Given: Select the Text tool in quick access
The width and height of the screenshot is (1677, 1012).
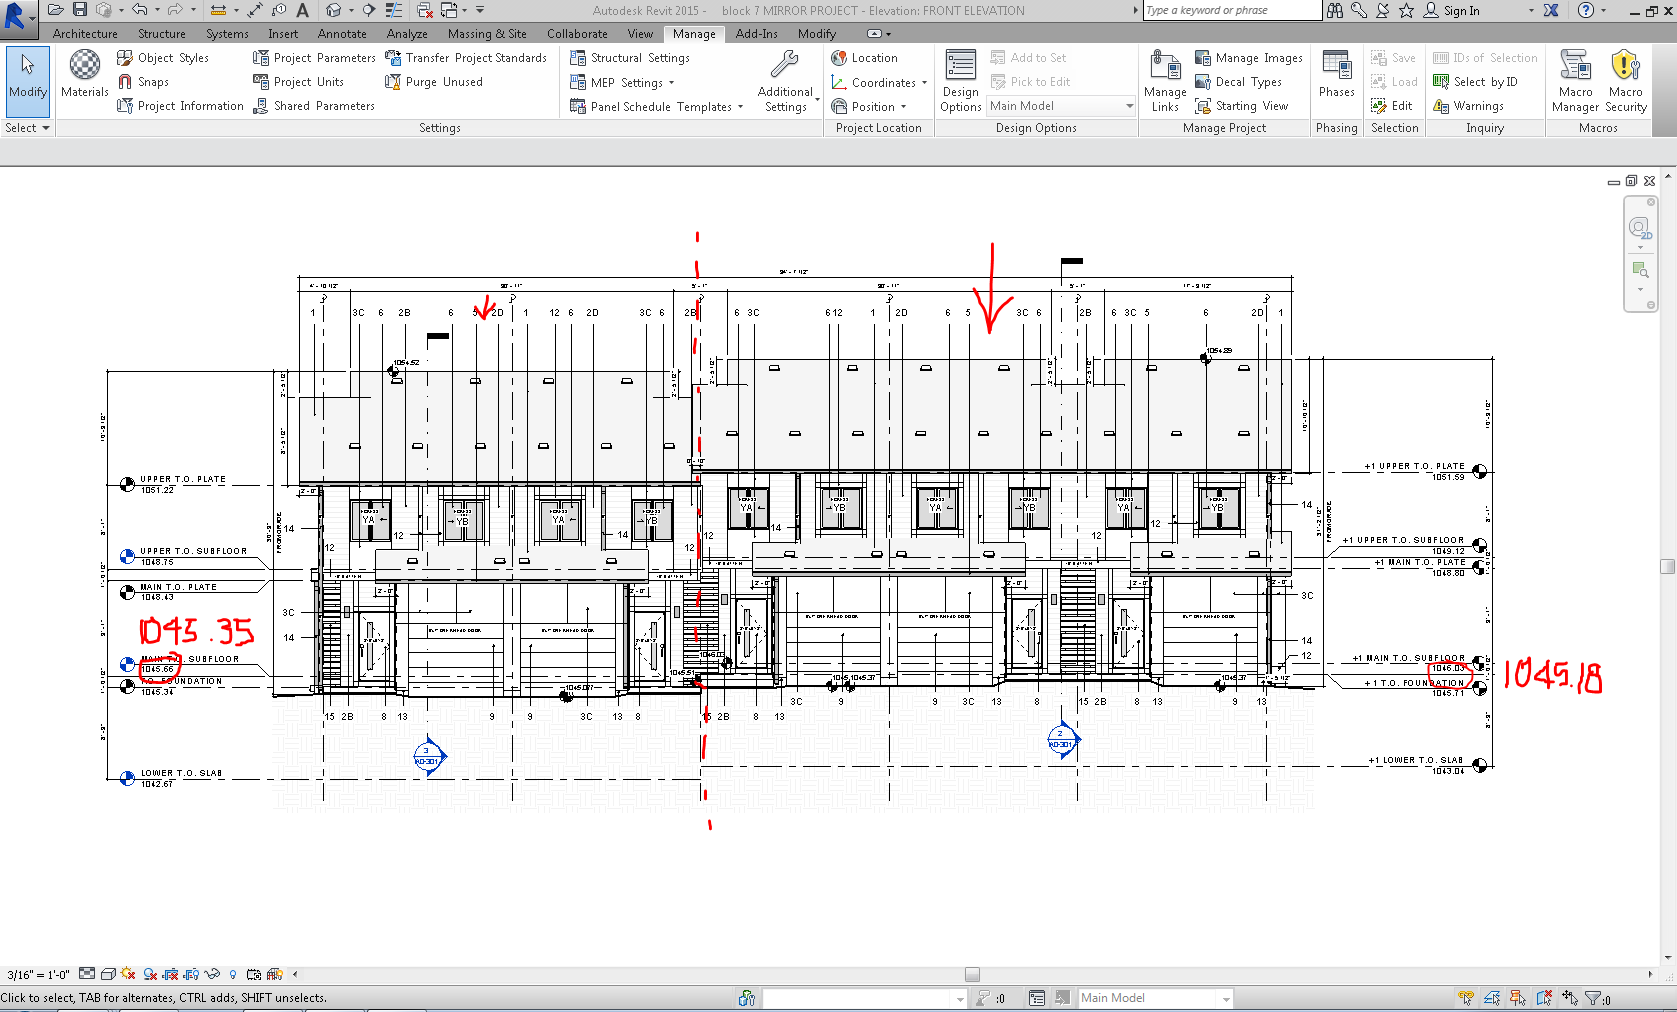Looking at the screenshot, I should [303, 10].
